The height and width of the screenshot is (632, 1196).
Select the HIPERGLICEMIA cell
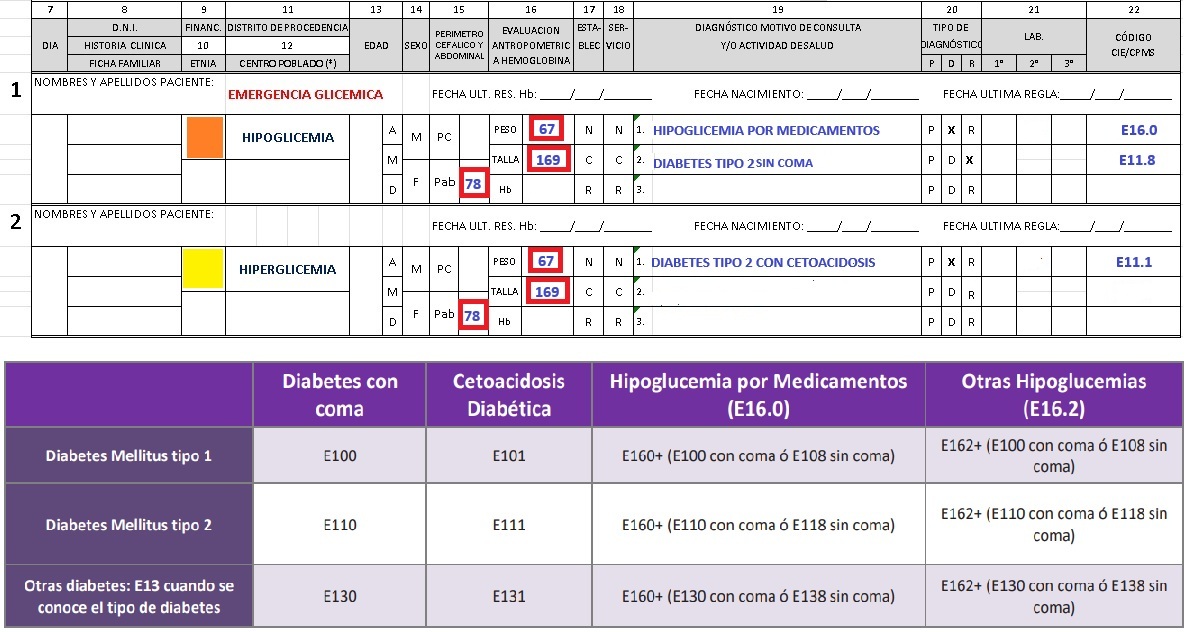tap(287, 269)
